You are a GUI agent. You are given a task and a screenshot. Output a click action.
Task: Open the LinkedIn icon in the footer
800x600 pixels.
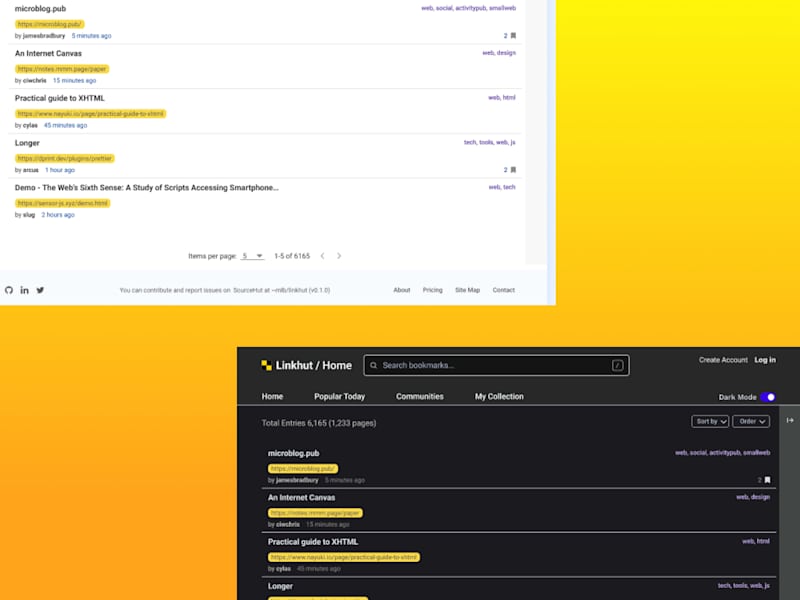(x=24, y=290)
